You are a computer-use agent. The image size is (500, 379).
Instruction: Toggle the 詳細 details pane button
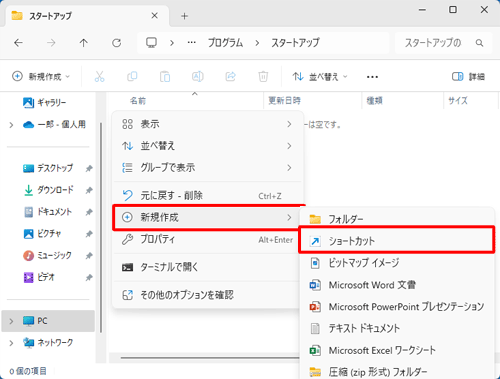[468, 77]
